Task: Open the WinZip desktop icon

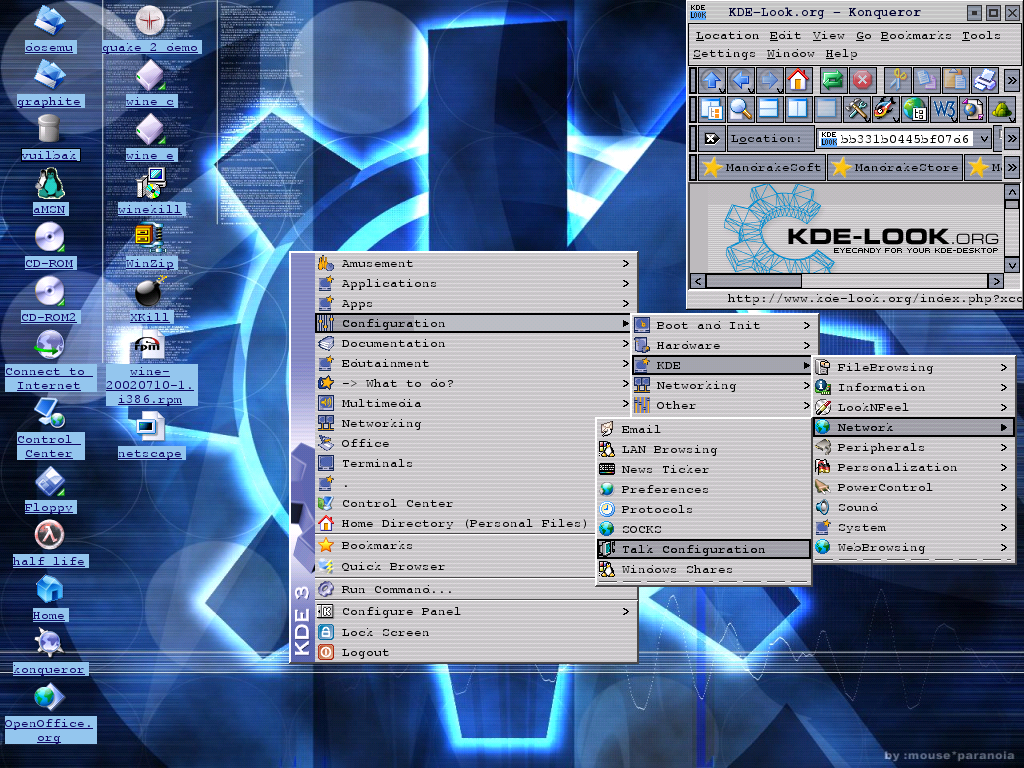Action: [150, 246]
